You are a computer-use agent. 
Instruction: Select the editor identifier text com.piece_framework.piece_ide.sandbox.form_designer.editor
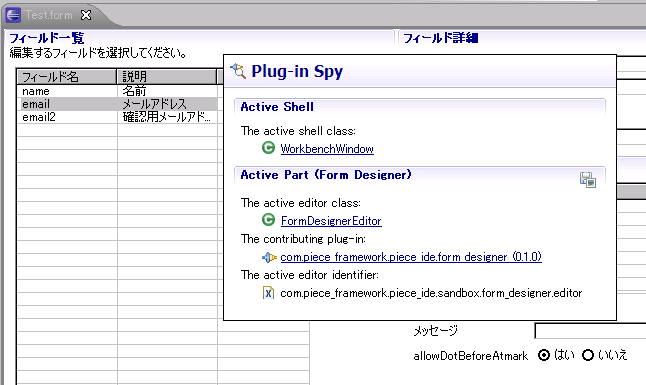pyautogui.click(x=431, y=293)
